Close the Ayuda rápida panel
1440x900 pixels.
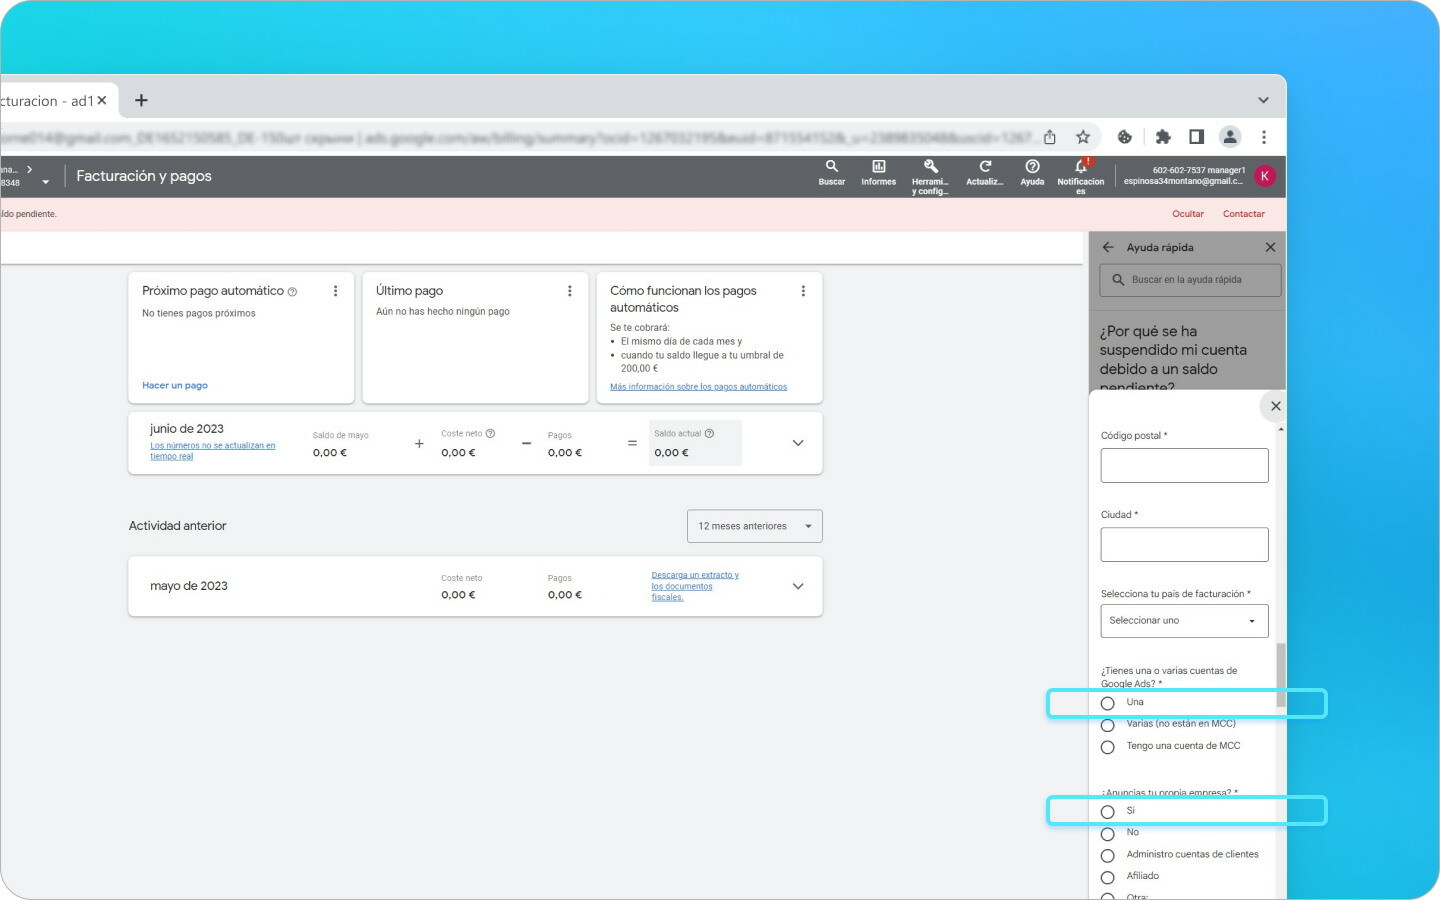pyautogui.click(x=1270, y=247)
